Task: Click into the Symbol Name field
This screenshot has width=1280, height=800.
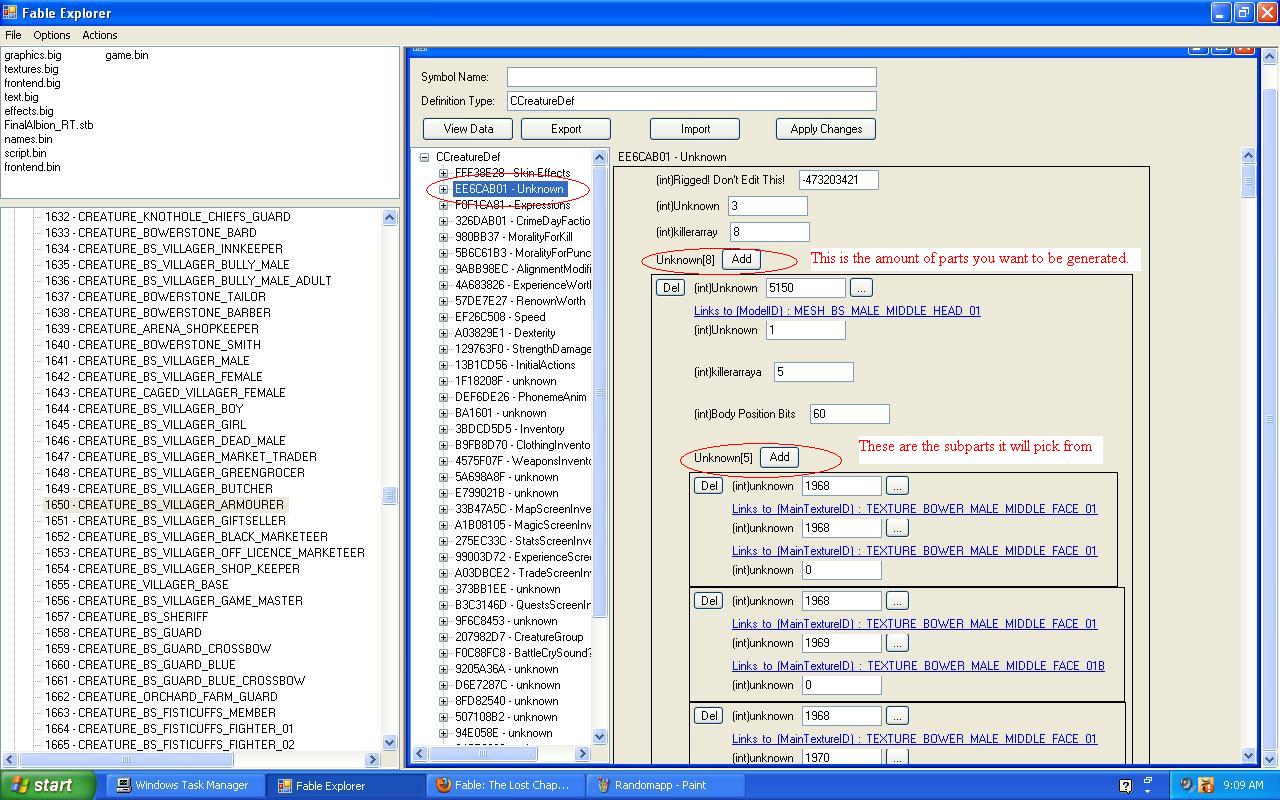Action: (x=691, y=77)
